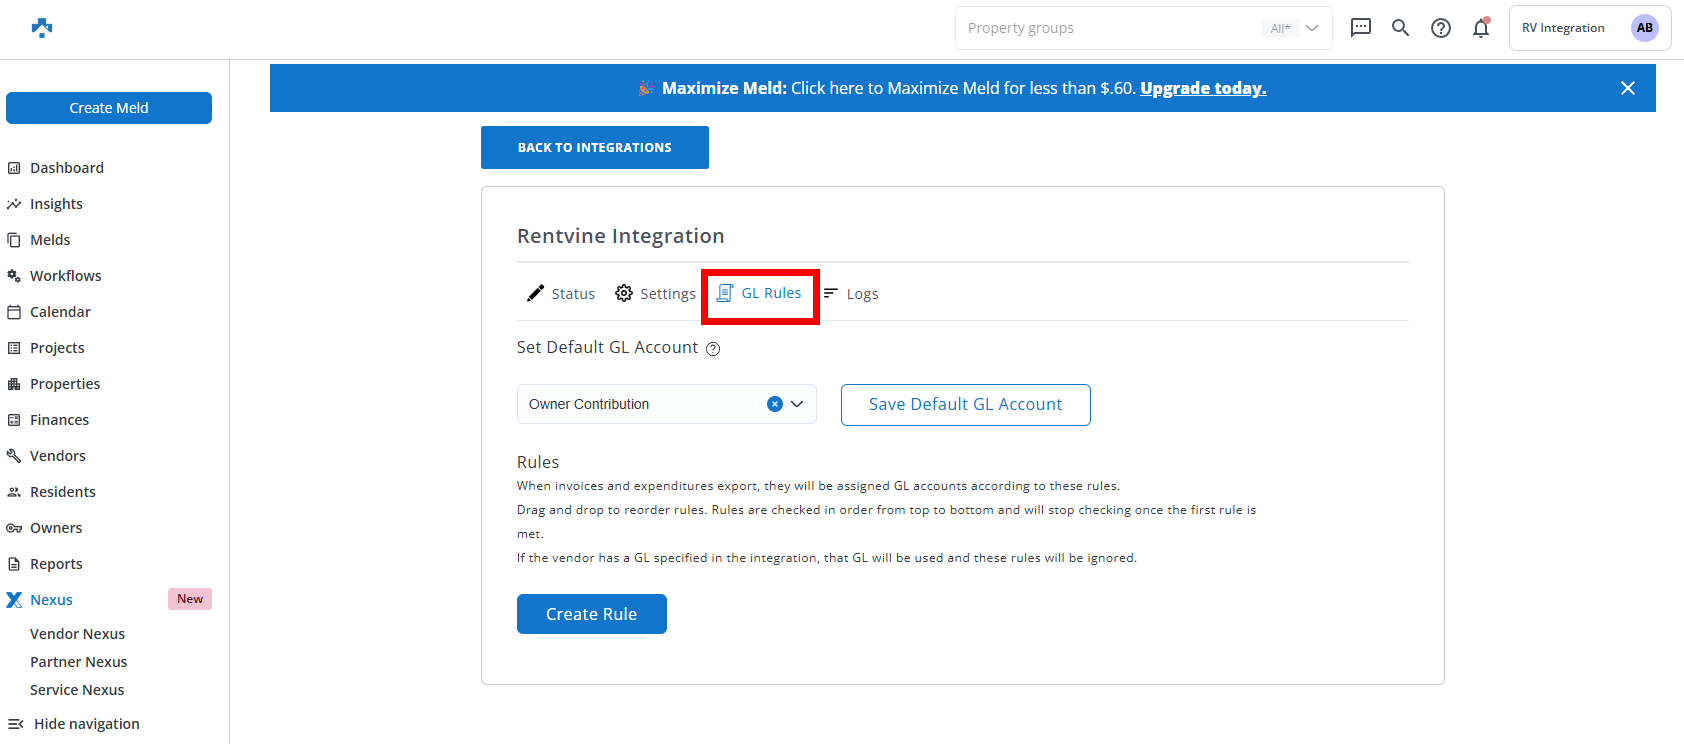Dismiss the Maximize Meld banner
Viewport: 1684px width, 744px height.
[x=1627, y=88]
